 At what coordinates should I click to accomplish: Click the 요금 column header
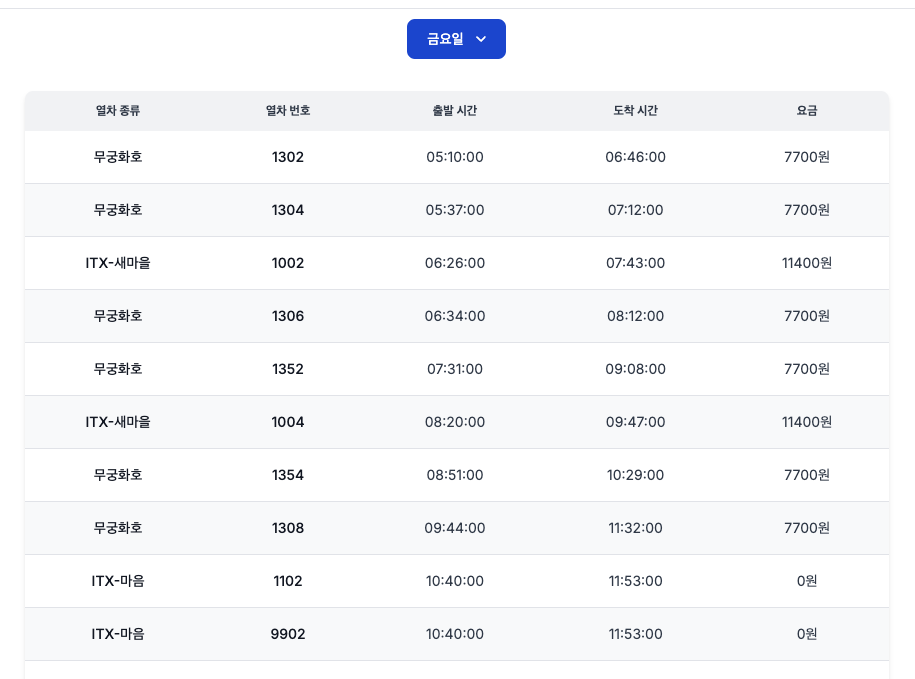coord(807,111)
